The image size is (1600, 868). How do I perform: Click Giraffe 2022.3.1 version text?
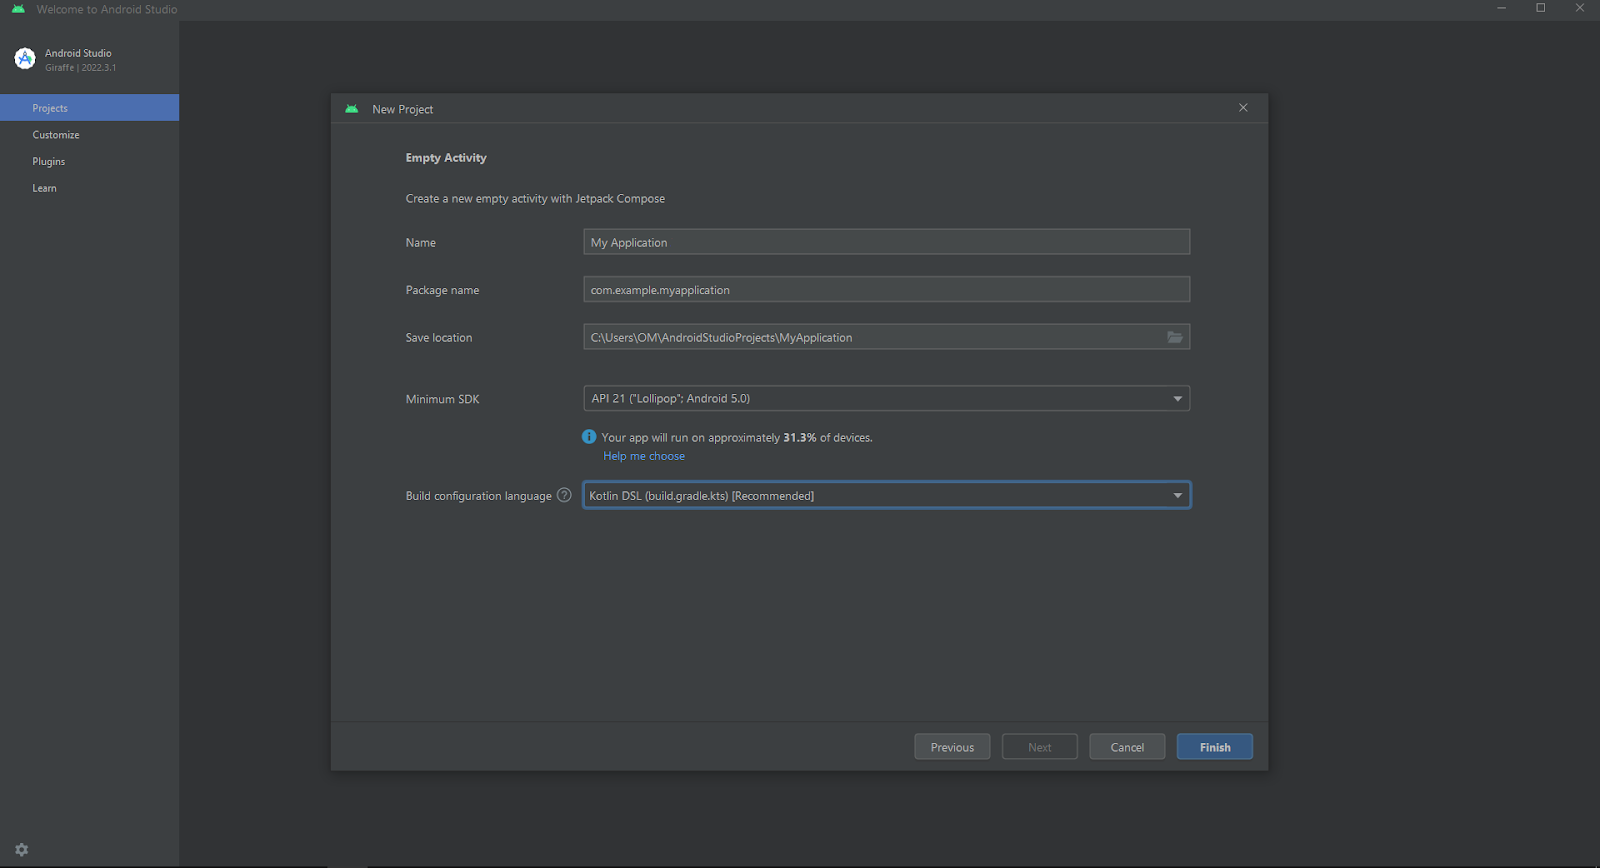click(x=80, y=68)
